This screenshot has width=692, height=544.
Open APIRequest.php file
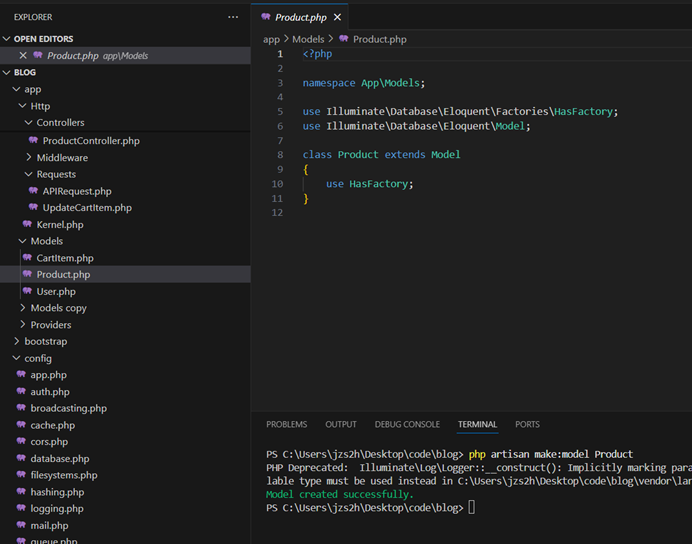pyautogui.click(x=77, y=191)
